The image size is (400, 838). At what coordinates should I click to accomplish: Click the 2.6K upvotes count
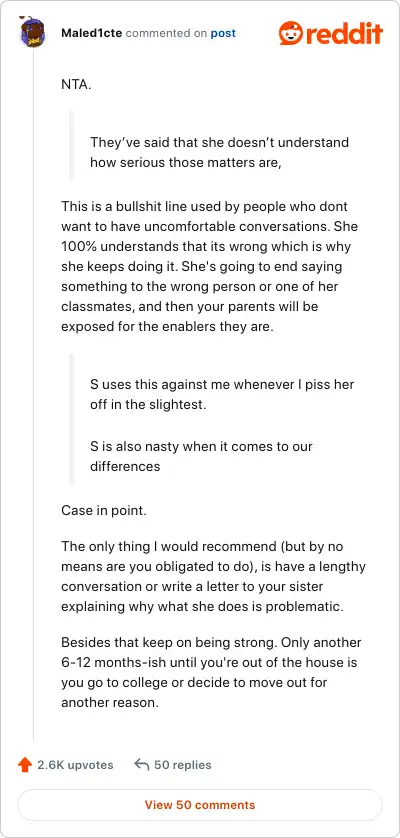point(75,765)
